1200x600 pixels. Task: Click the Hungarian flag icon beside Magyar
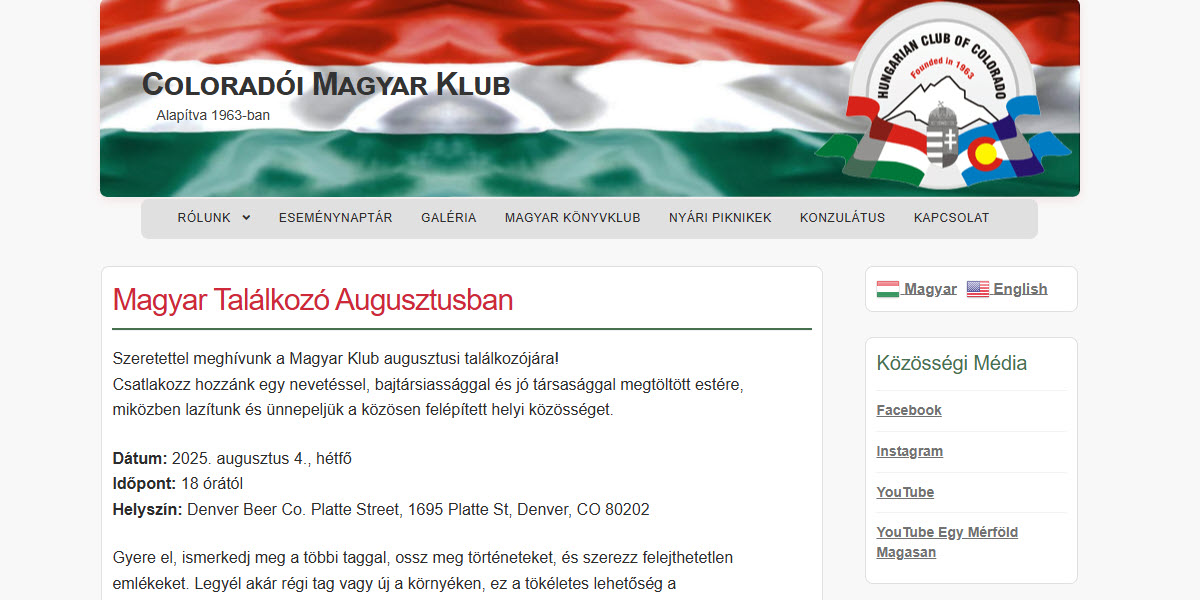tap(886, 288)
